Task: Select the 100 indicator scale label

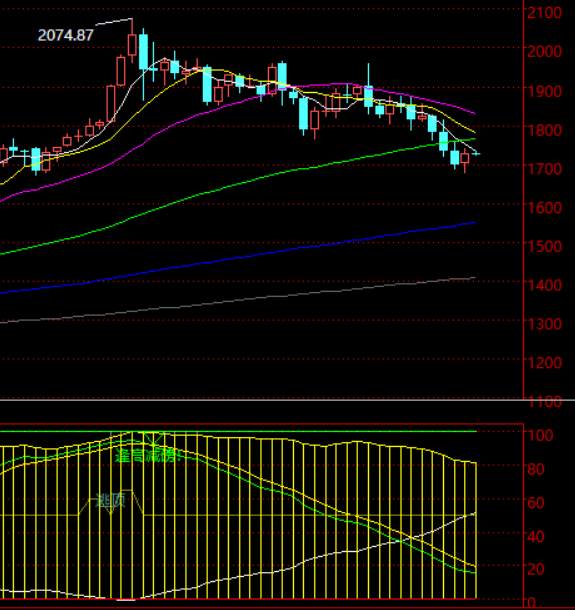Action: click(540, 435)
